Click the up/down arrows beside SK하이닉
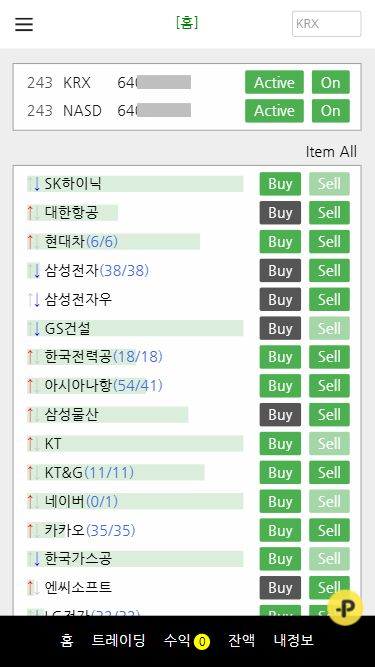The image size is (375, 667). pyautogui.click(x=34, y=184)
